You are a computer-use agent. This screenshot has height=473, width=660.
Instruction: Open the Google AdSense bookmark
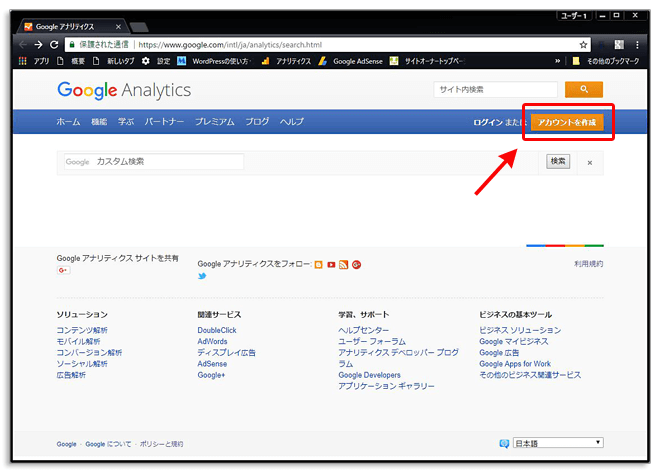click(351, 61)
